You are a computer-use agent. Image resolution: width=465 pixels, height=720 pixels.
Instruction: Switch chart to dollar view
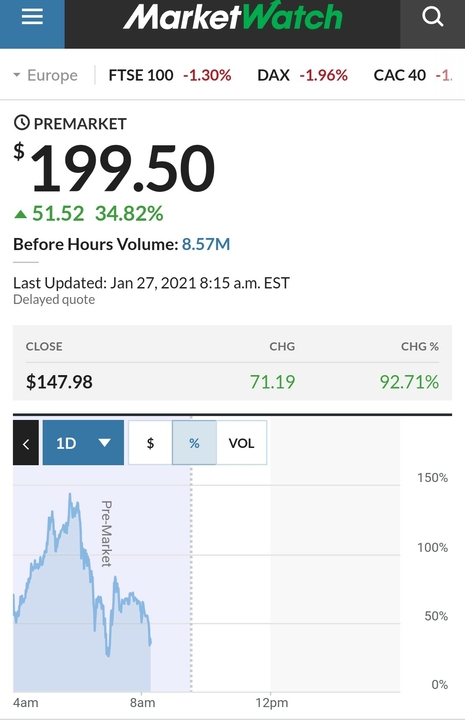tap(150, 443)
